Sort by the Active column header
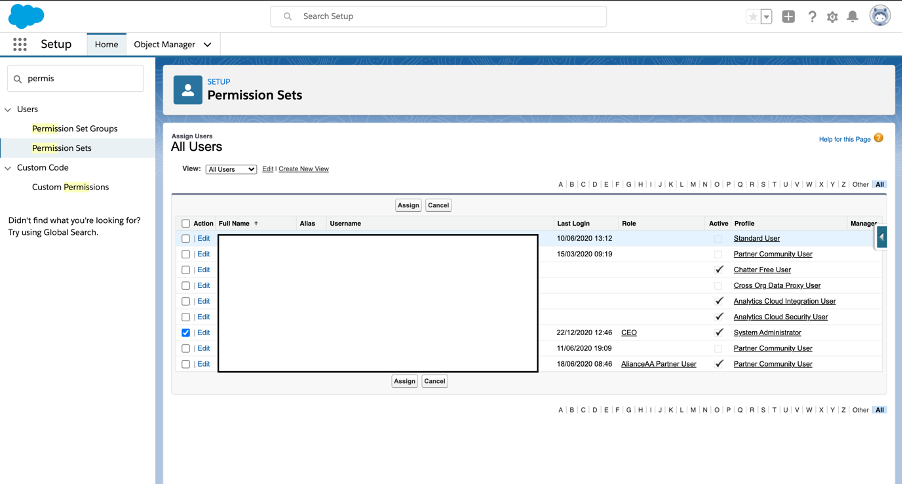 (718, 223)
